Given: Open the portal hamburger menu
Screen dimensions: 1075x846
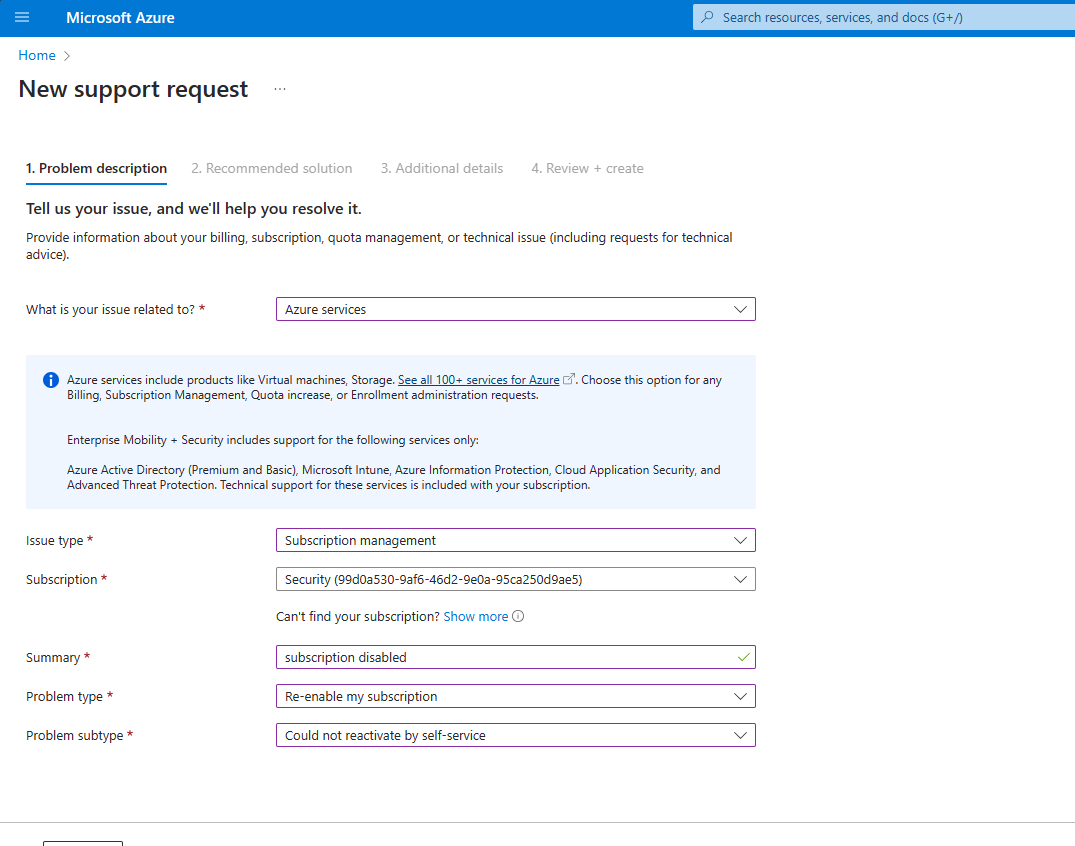Looking at the screenshot, I should click(x=22, y=17).
